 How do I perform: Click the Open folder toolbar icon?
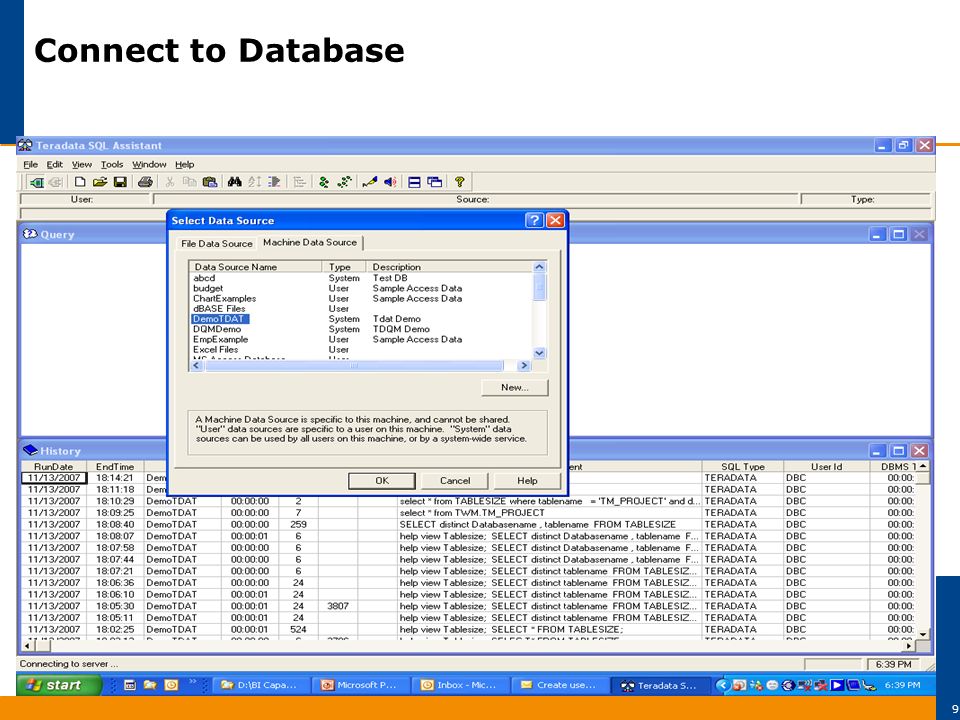pos(100,182)
